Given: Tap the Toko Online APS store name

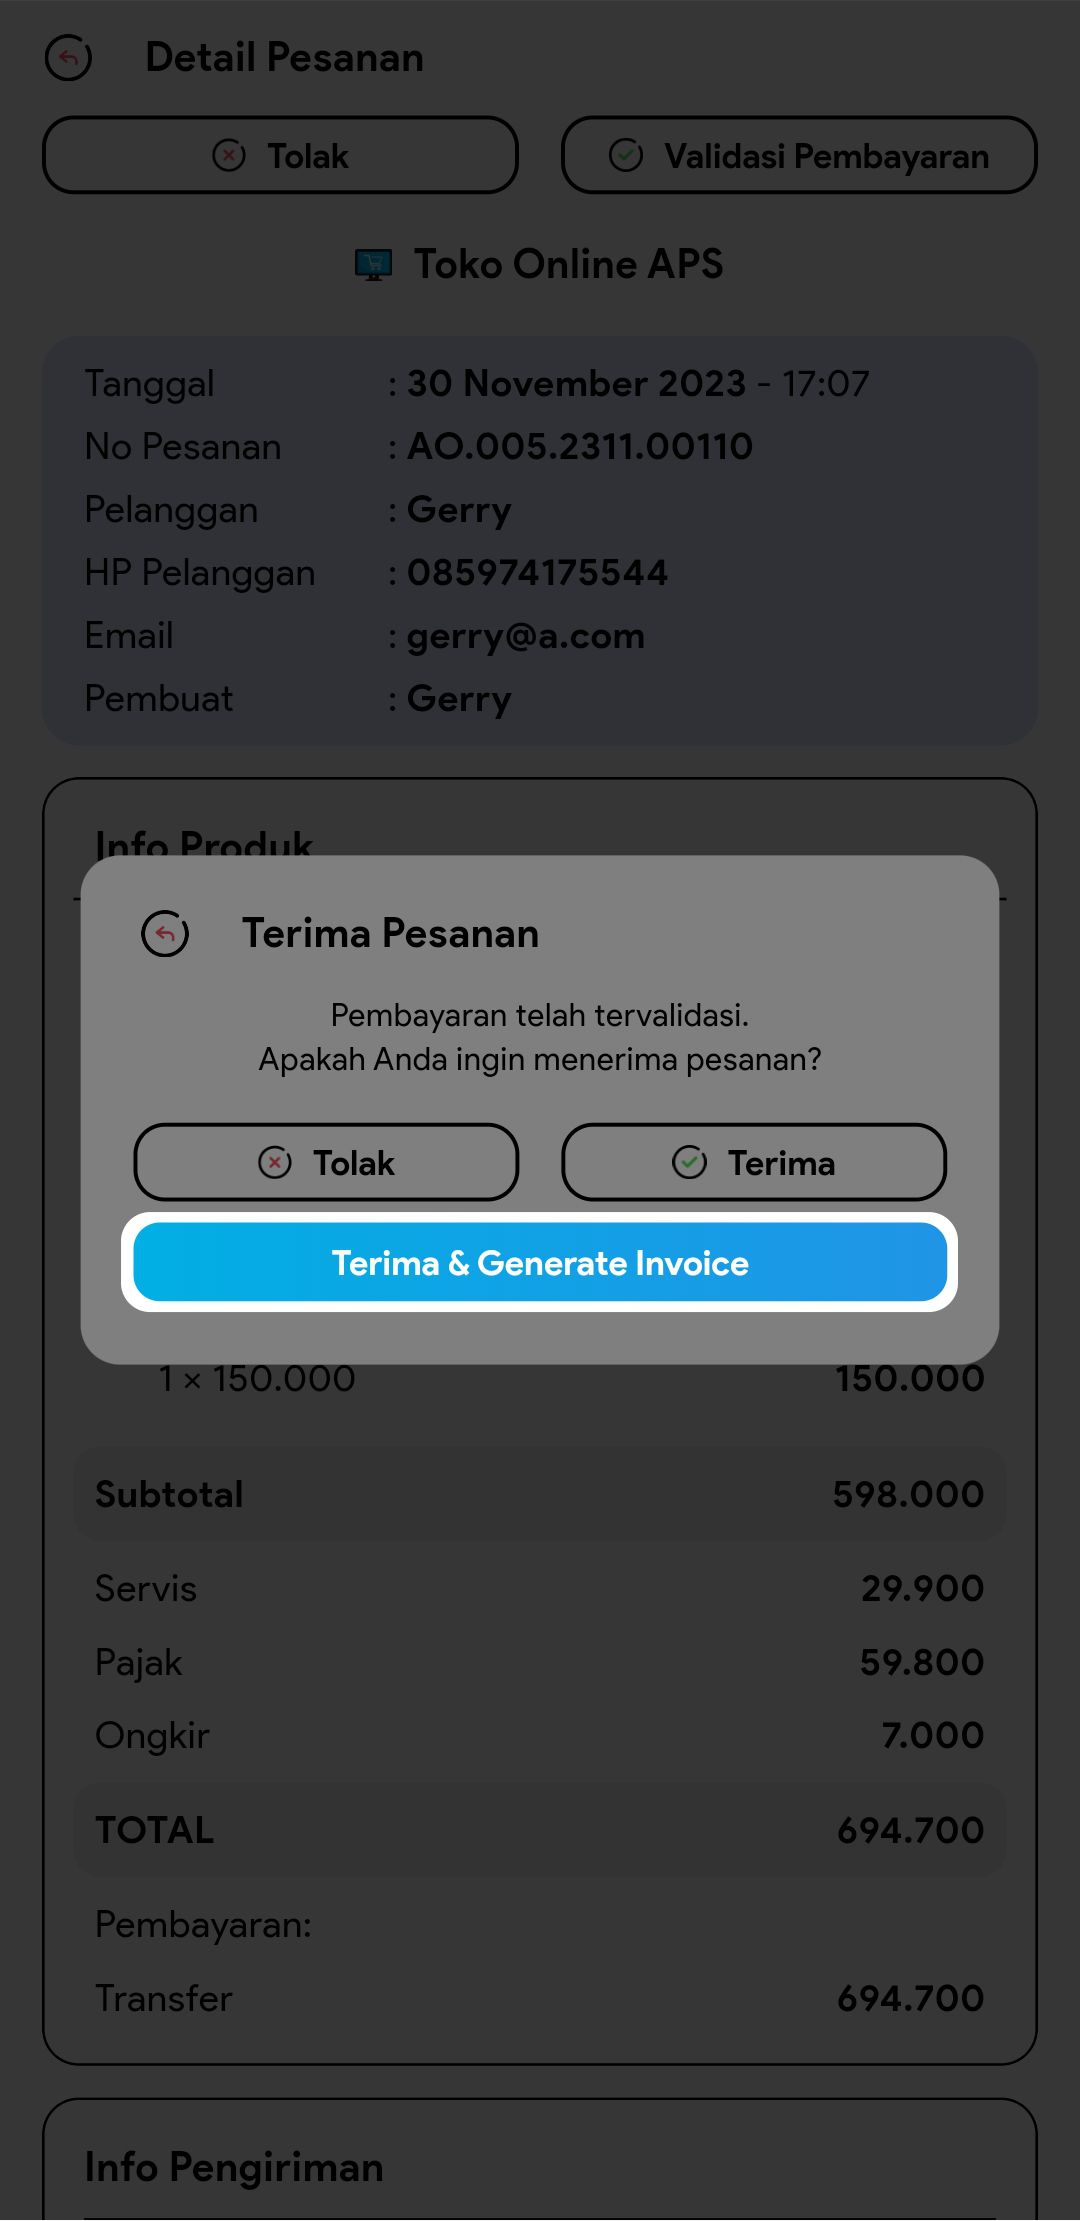Looking at the screenshot, I should (x=568, y=265).
